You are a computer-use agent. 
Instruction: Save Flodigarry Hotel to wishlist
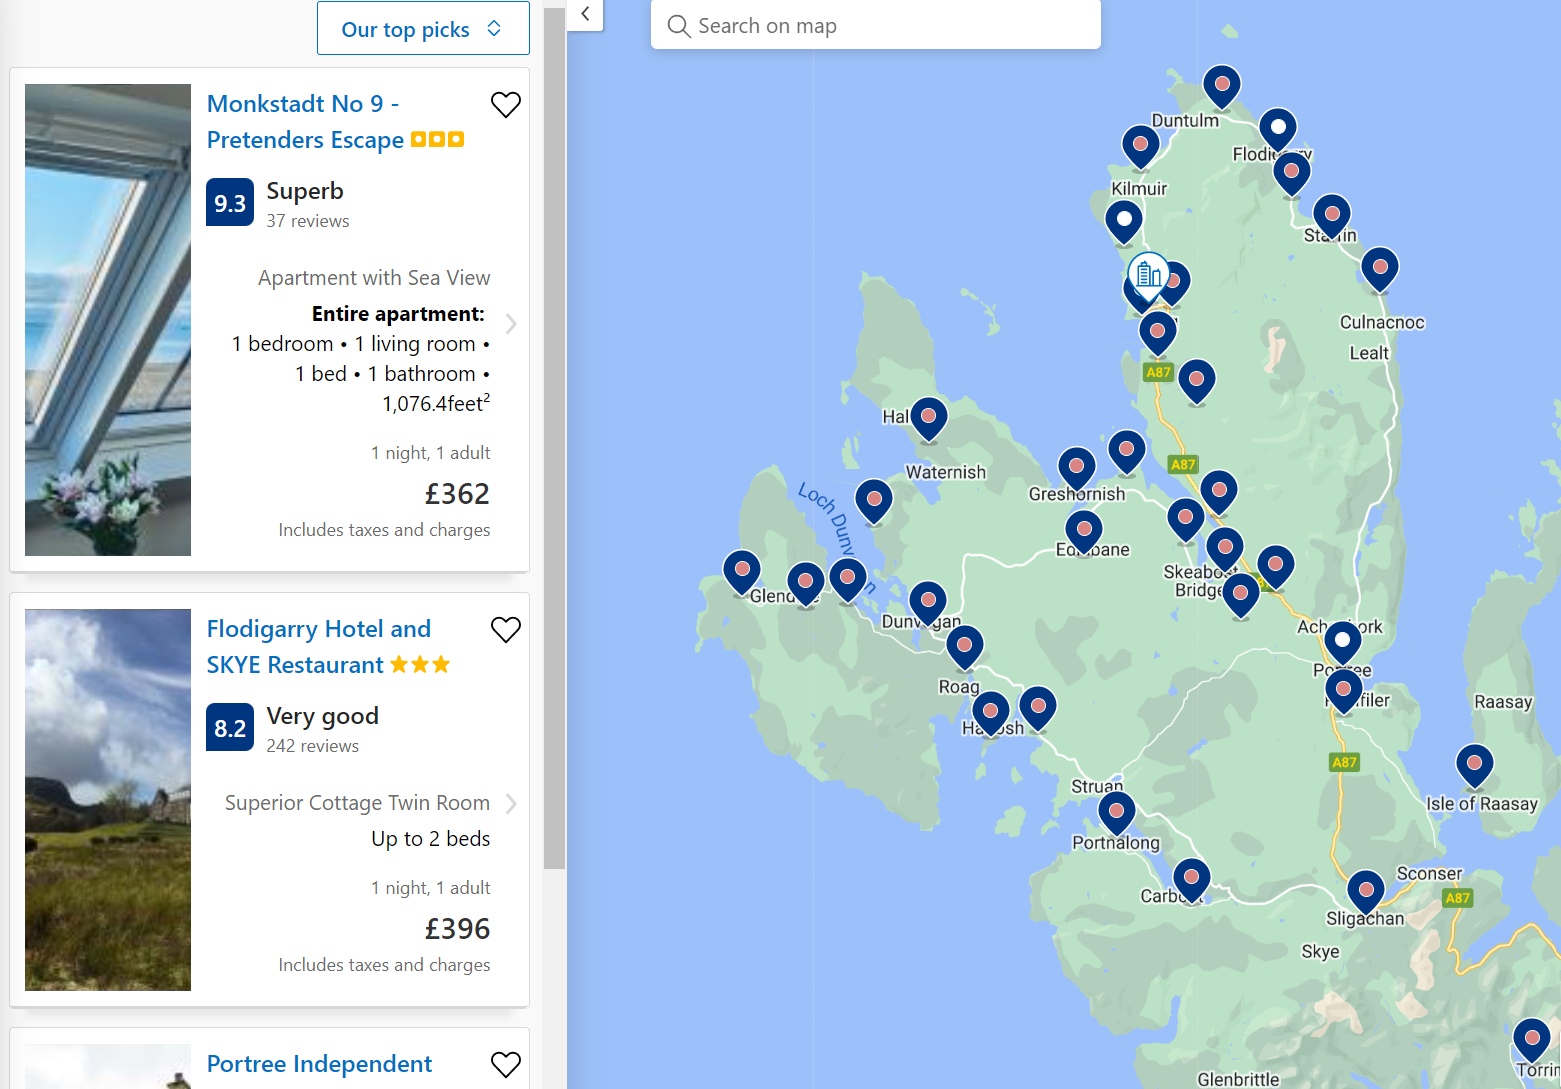506,630
